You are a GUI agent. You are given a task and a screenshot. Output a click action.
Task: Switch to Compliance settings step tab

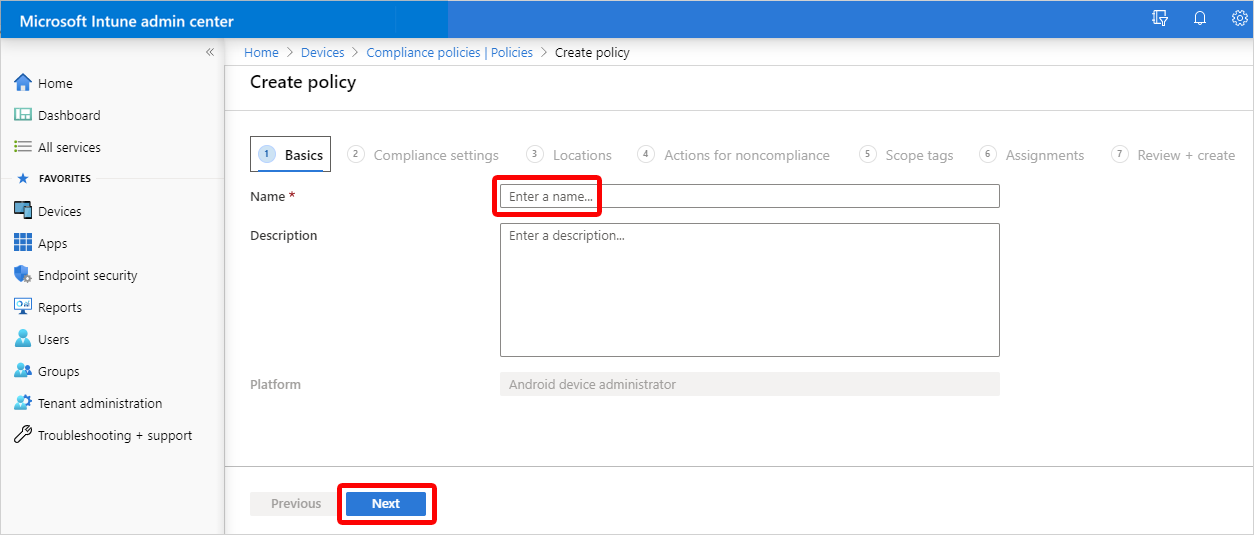(423, 155)
